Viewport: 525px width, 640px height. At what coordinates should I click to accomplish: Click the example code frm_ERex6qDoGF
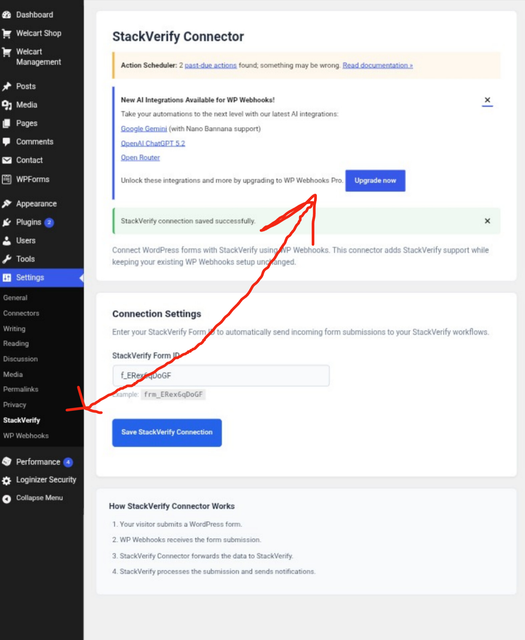click(x=173, y=395)
